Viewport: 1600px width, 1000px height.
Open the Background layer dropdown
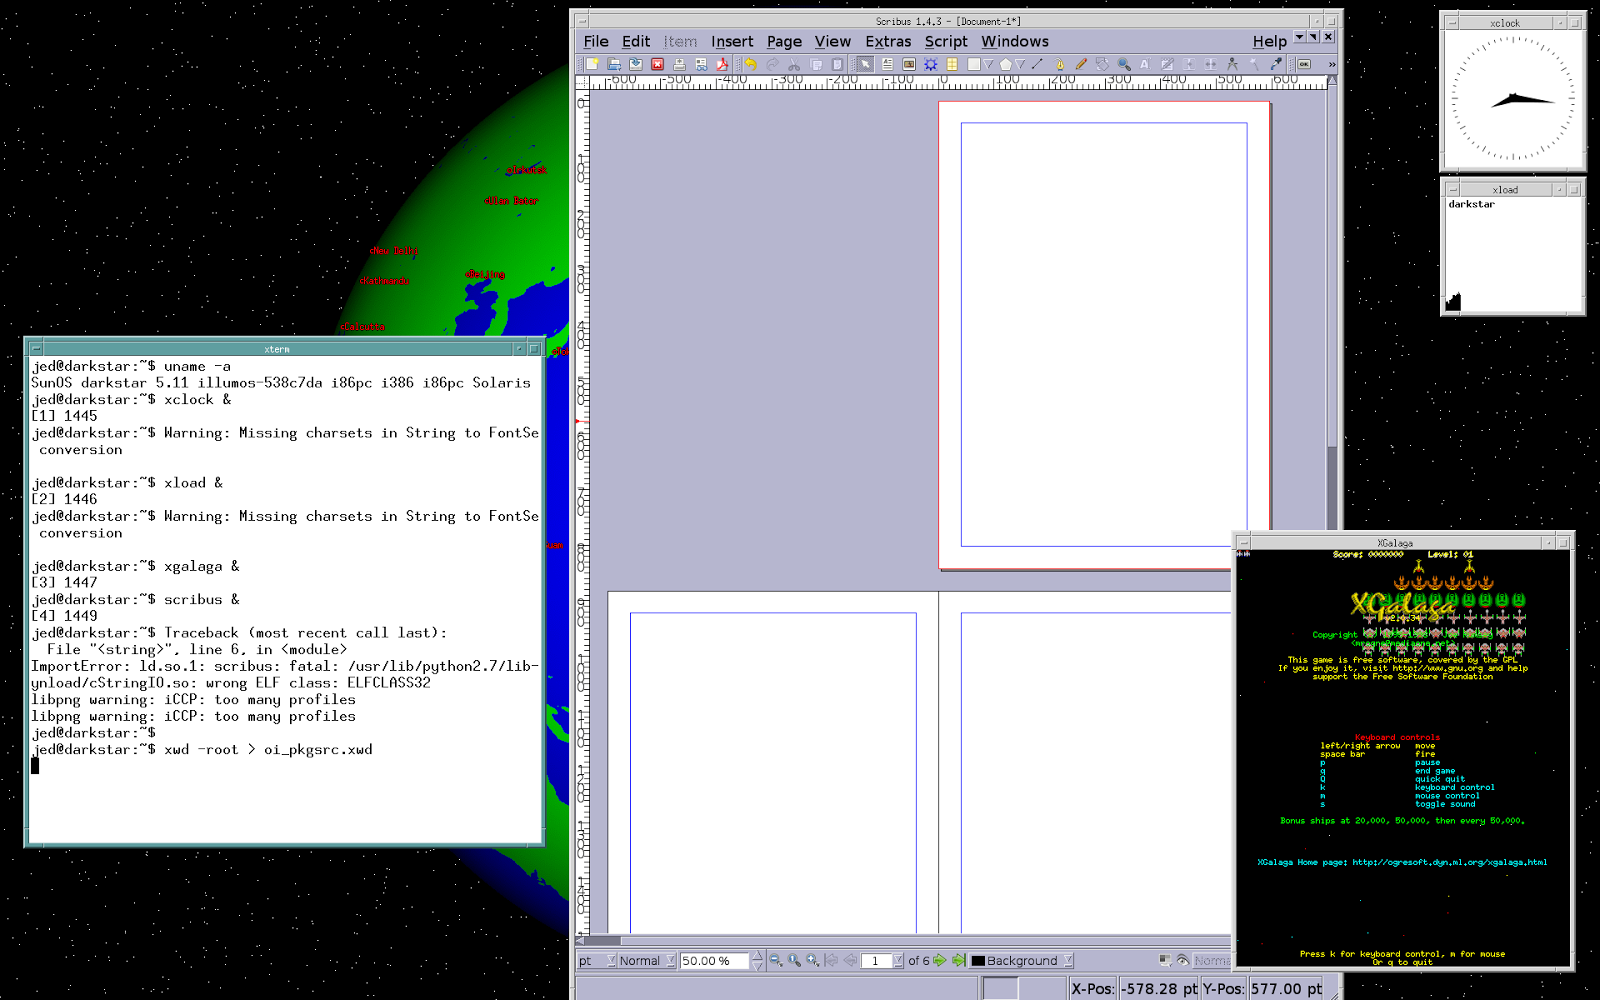coord(1022,961)
